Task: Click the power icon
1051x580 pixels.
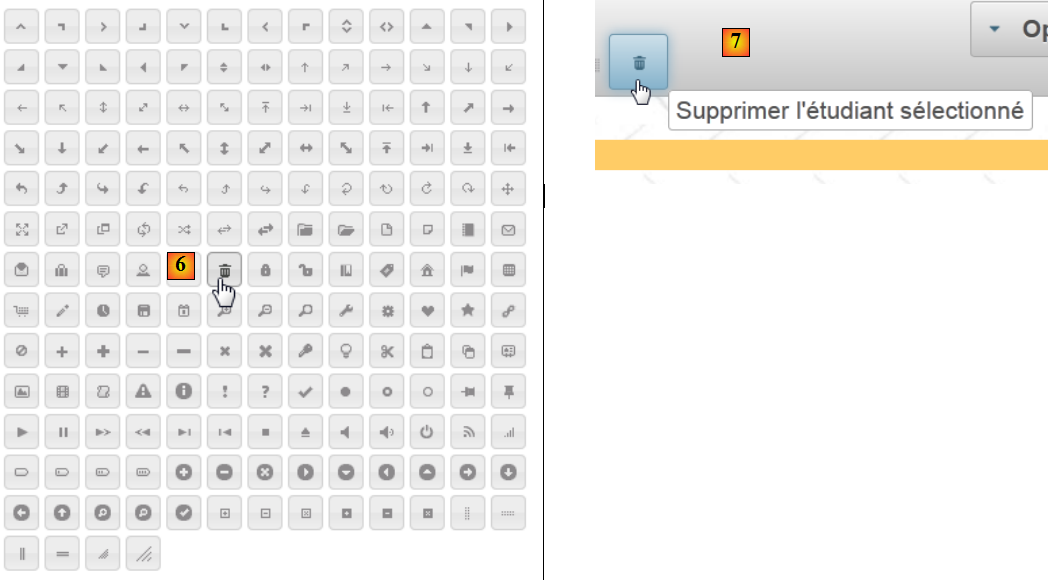Action: [427, 433]
